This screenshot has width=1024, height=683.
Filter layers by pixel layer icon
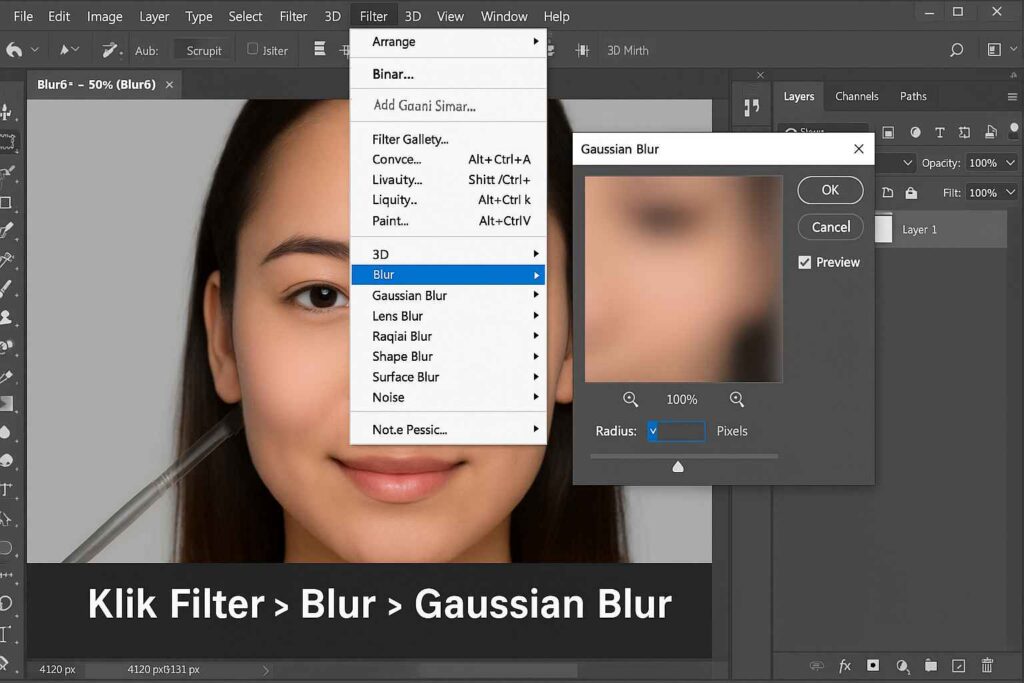coord(888,133)
